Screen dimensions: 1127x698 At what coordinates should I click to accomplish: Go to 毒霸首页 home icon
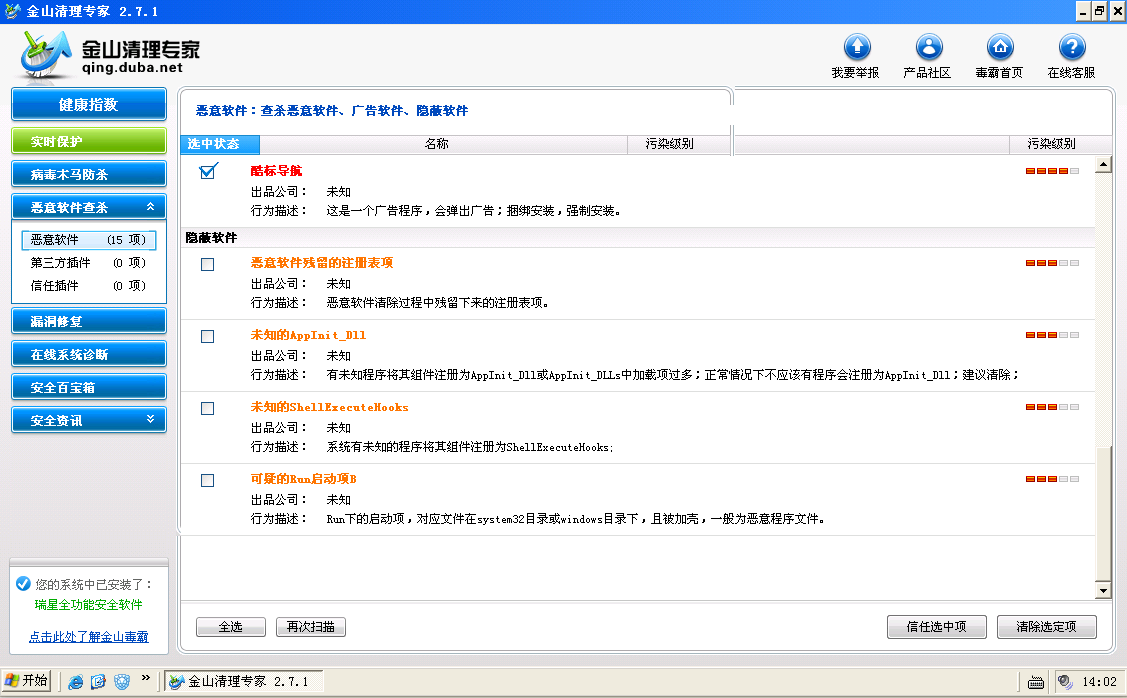click(x=1000, y=48)
